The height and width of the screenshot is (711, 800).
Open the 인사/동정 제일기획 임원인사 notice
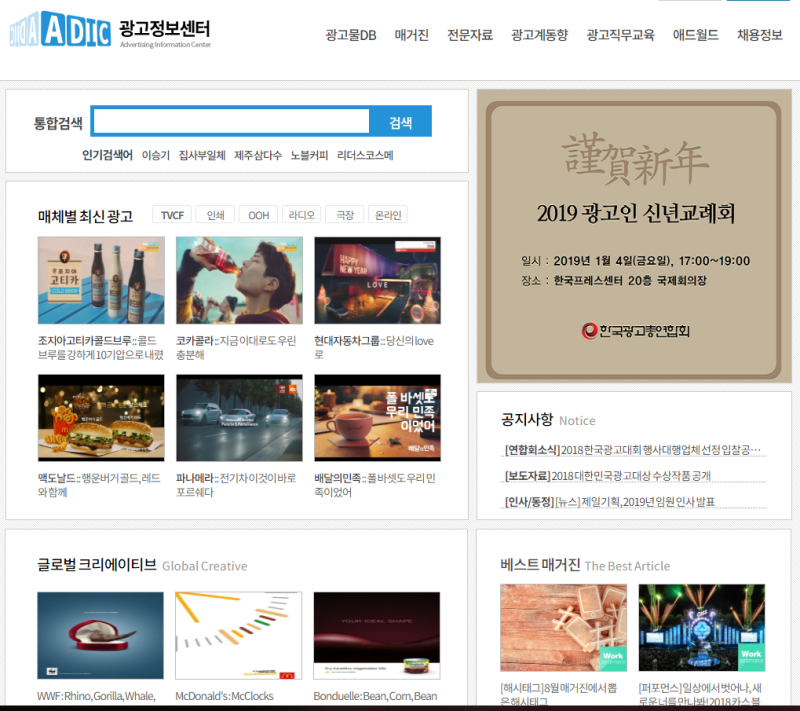[610, 502]
